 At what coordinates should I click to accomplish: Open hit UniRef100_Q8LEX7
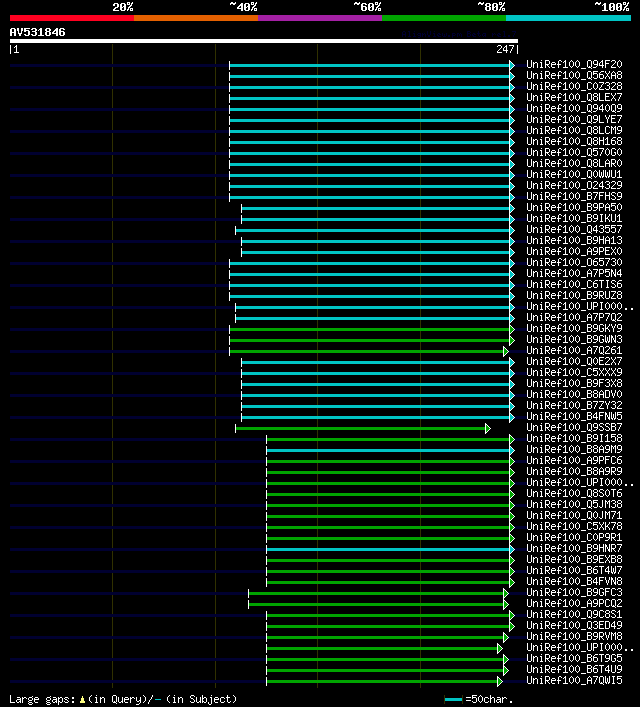(574, 97)
